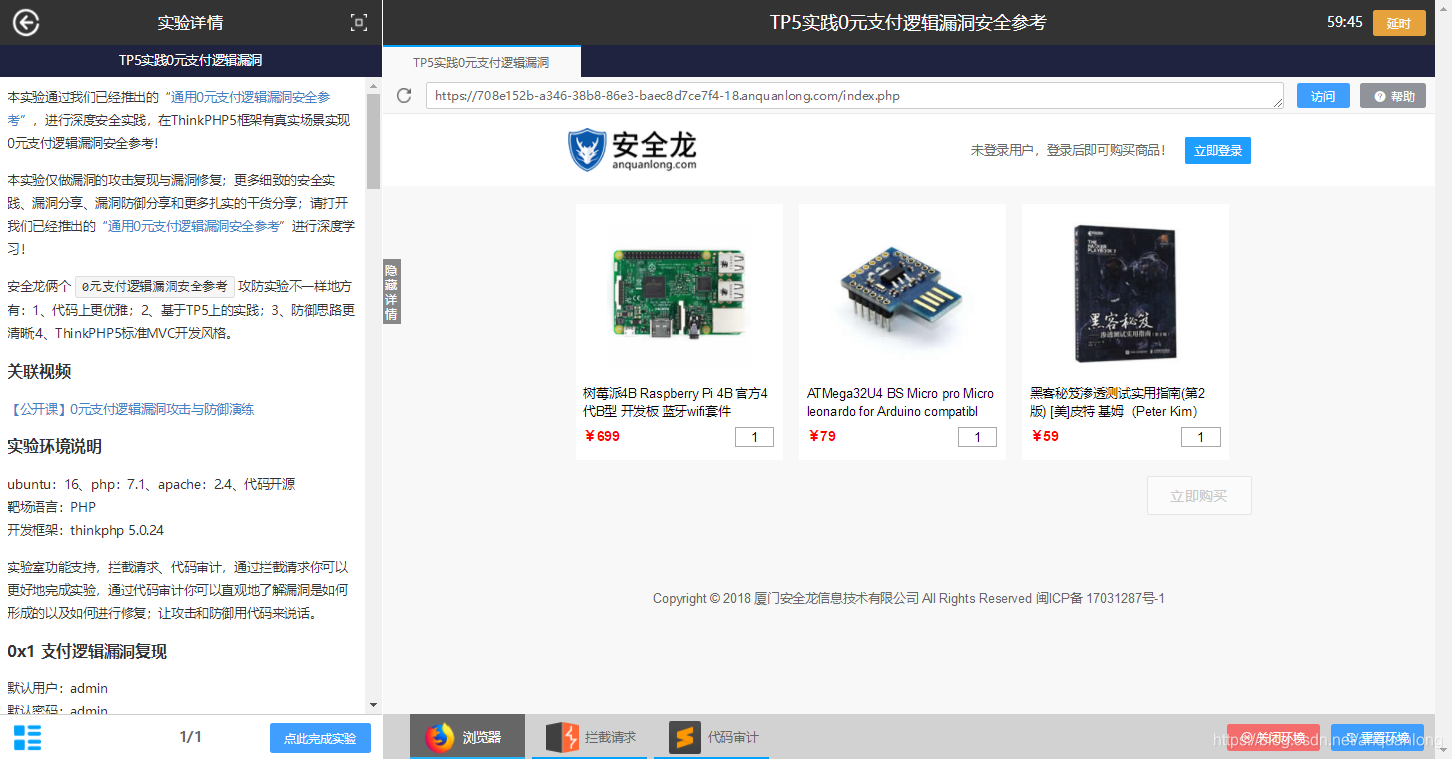Click the scroll up arrow of details panel
Screen dimensions: 1452x759
point(374,85)
